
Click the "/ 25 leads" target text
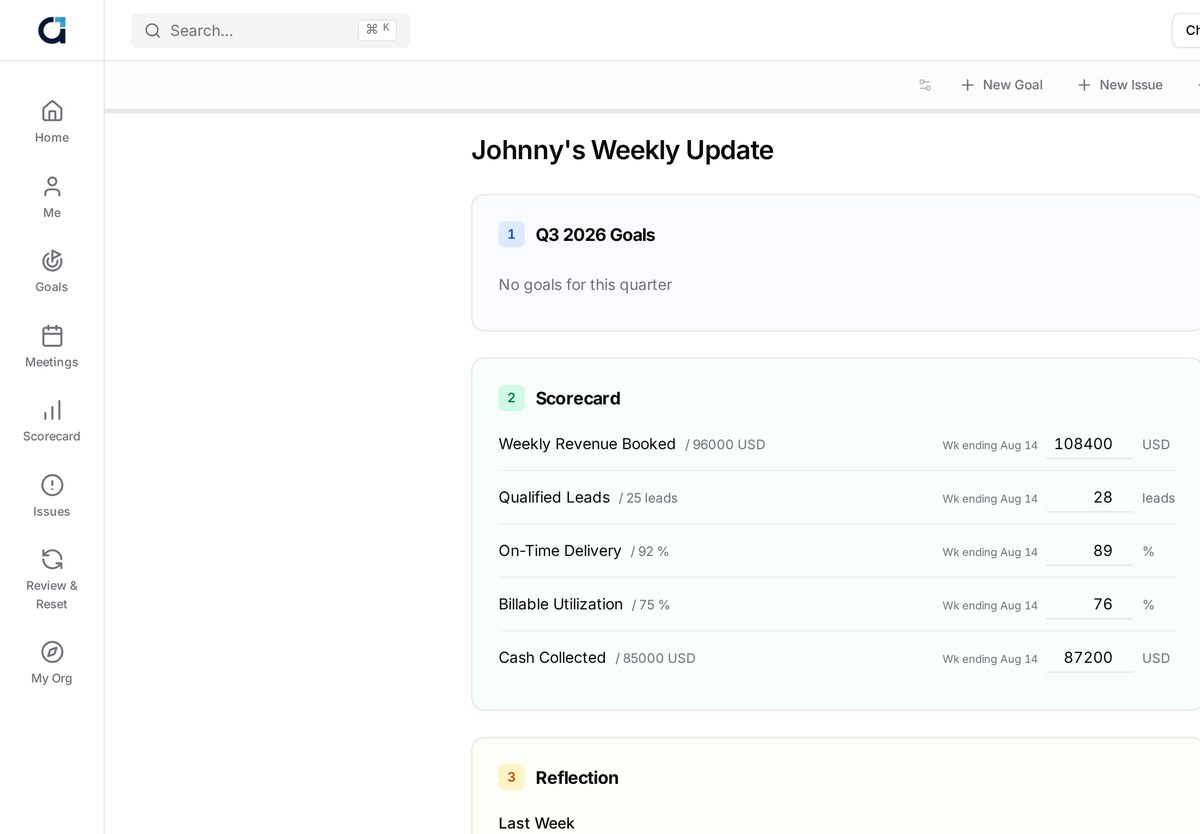coord(648,498)
